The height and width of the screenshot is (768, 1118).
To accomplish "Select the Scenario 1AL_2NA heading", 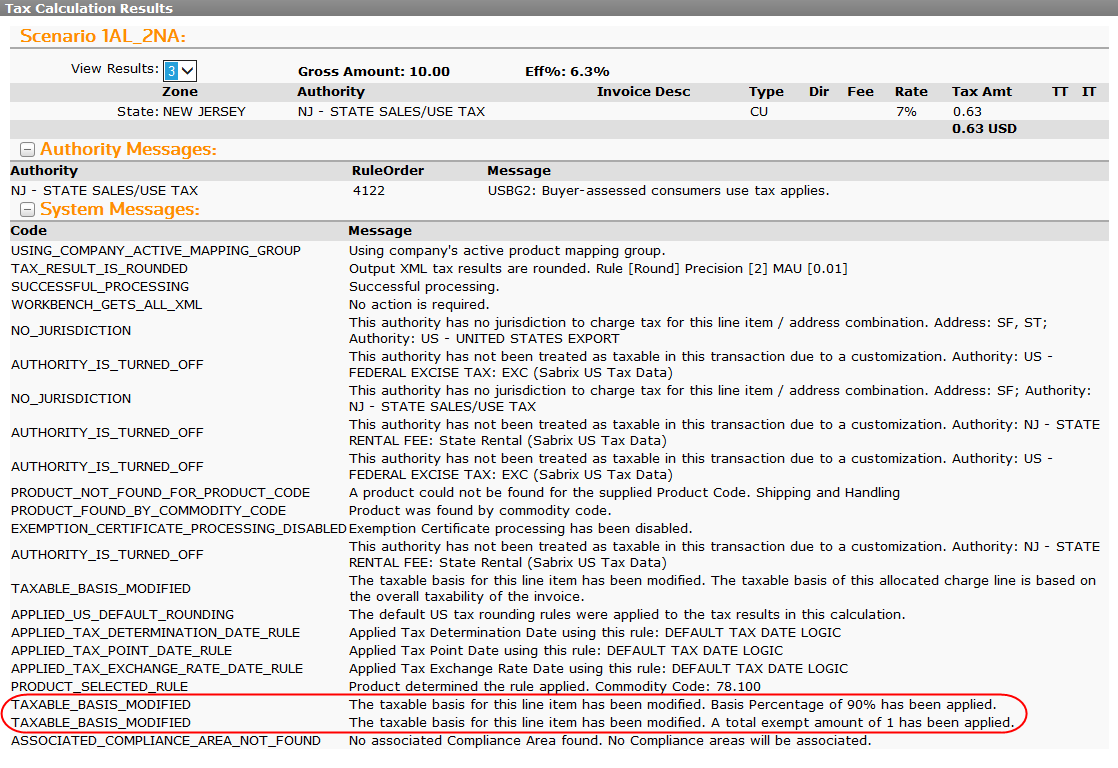I will pos(103,37).
